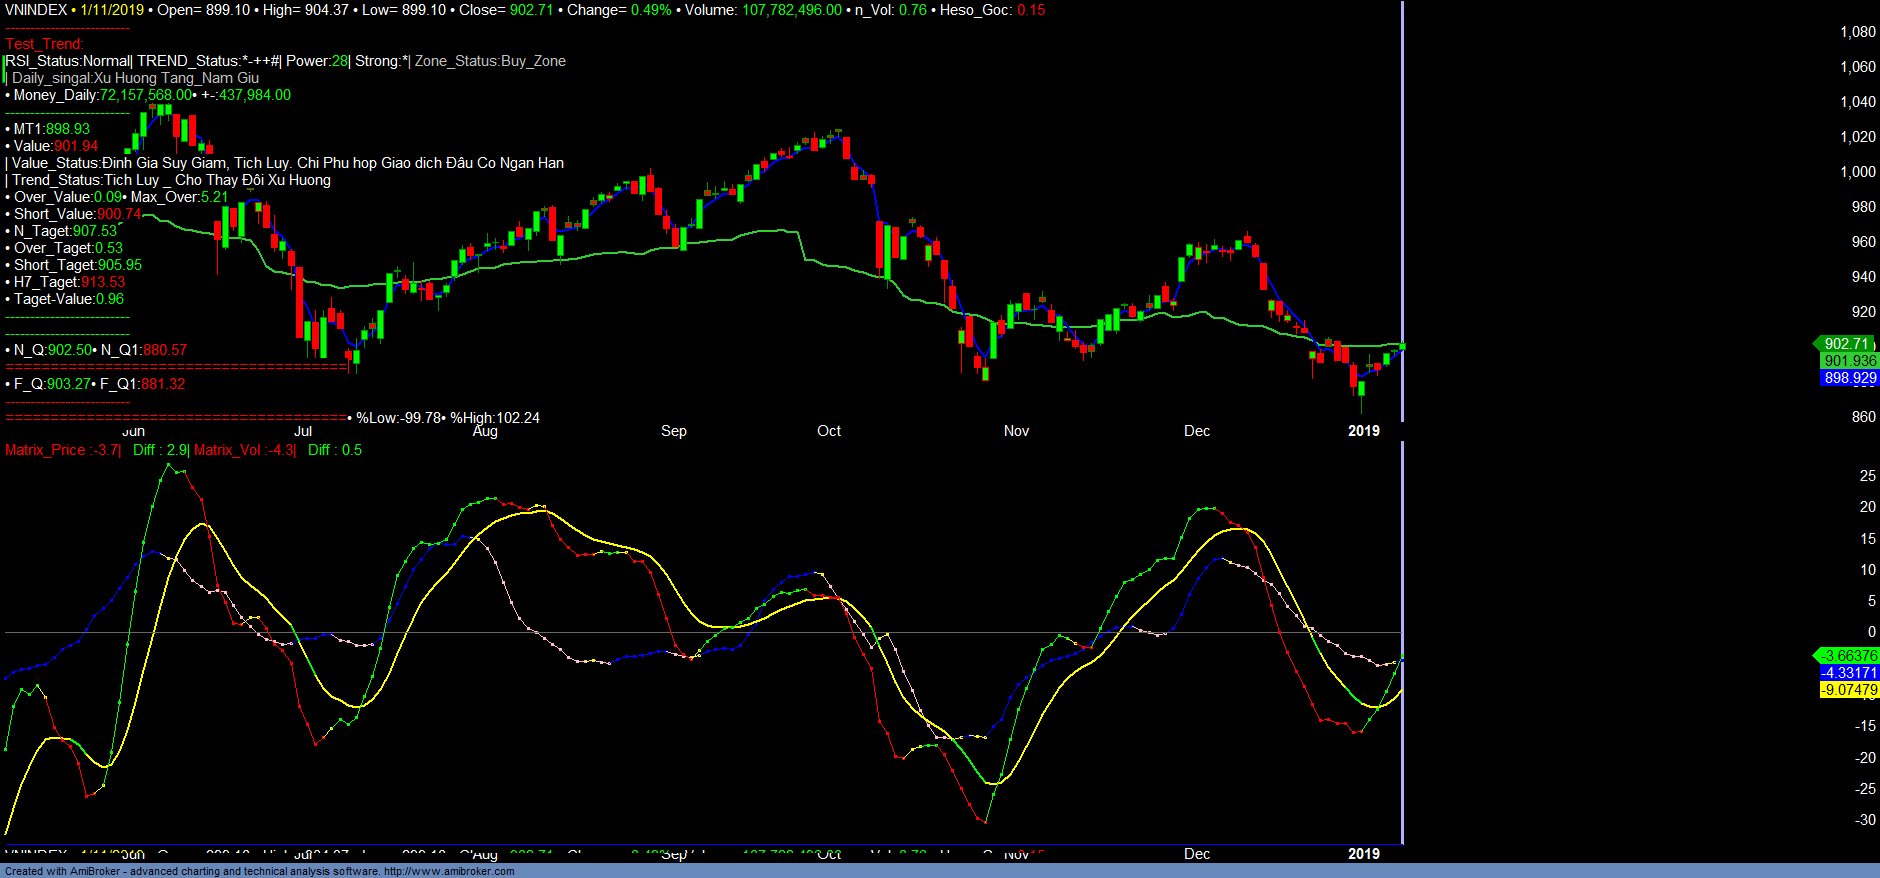This screenshot has height=878, width=1880.
Task: Click the H7_Taget value 913.53
Action: [x=103, y=282]
